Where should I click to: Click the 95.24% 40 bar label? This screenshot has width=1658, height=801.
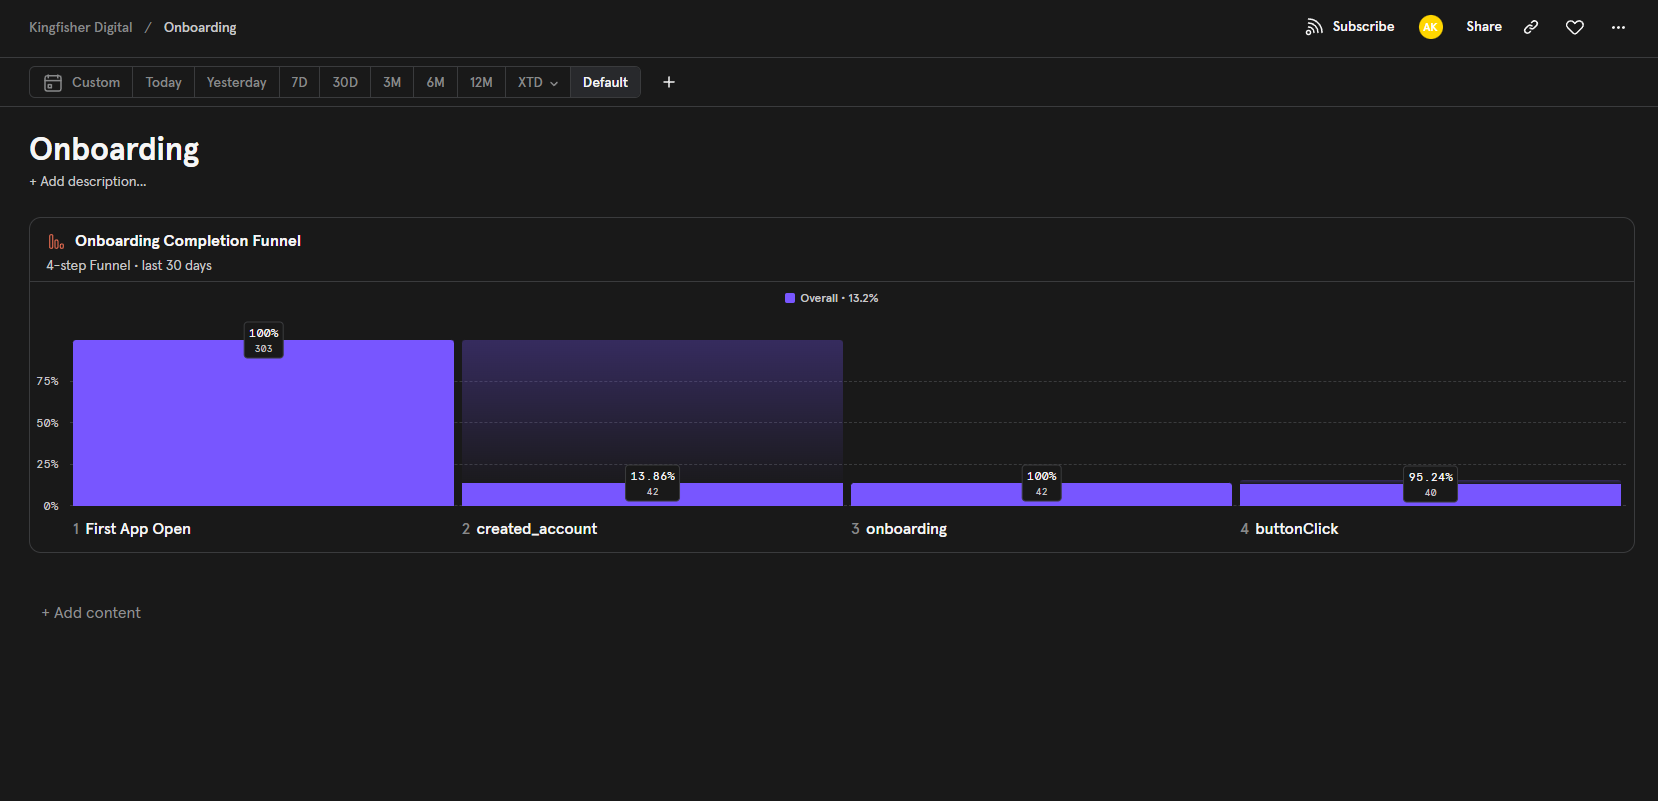[1431, 484]
